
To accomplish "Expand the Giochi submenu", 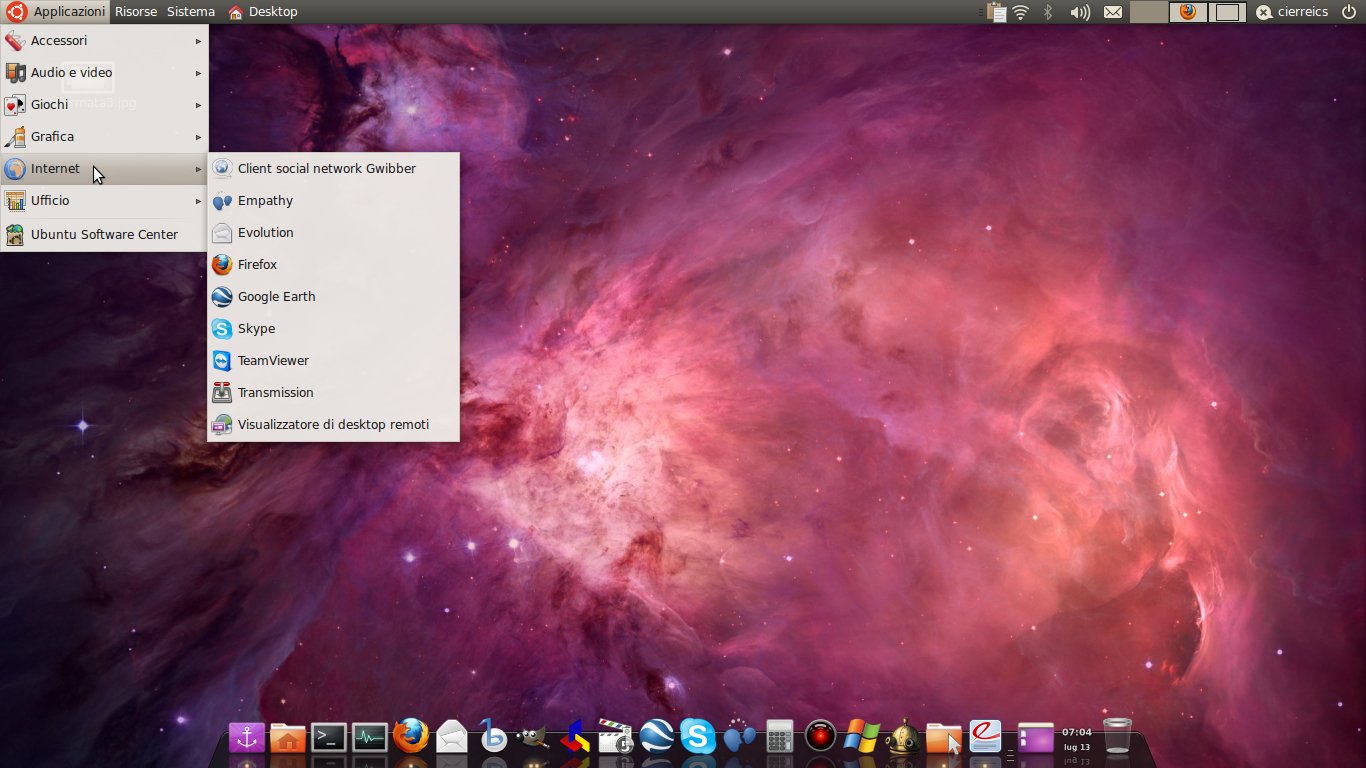I will tap(104, 105).
